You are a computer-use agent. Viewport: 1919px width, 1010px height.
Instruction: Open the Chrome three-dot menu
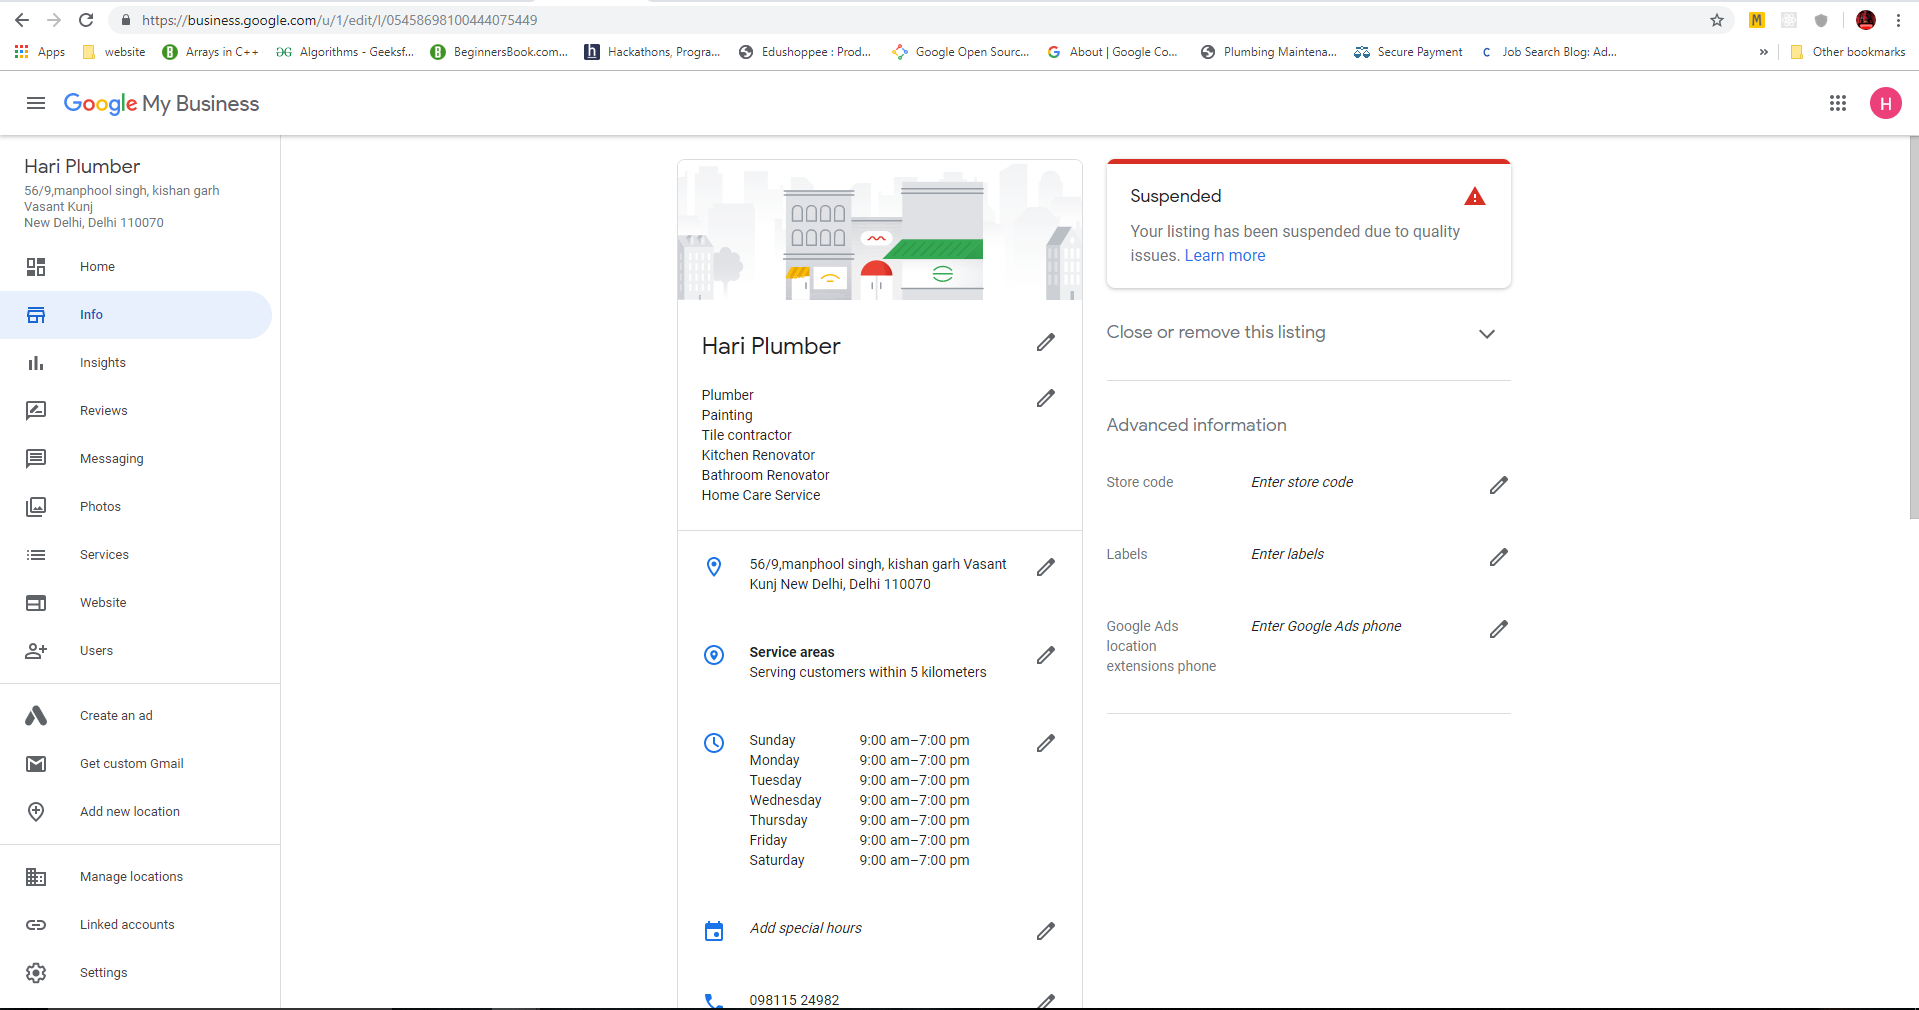coord(1898,20)
